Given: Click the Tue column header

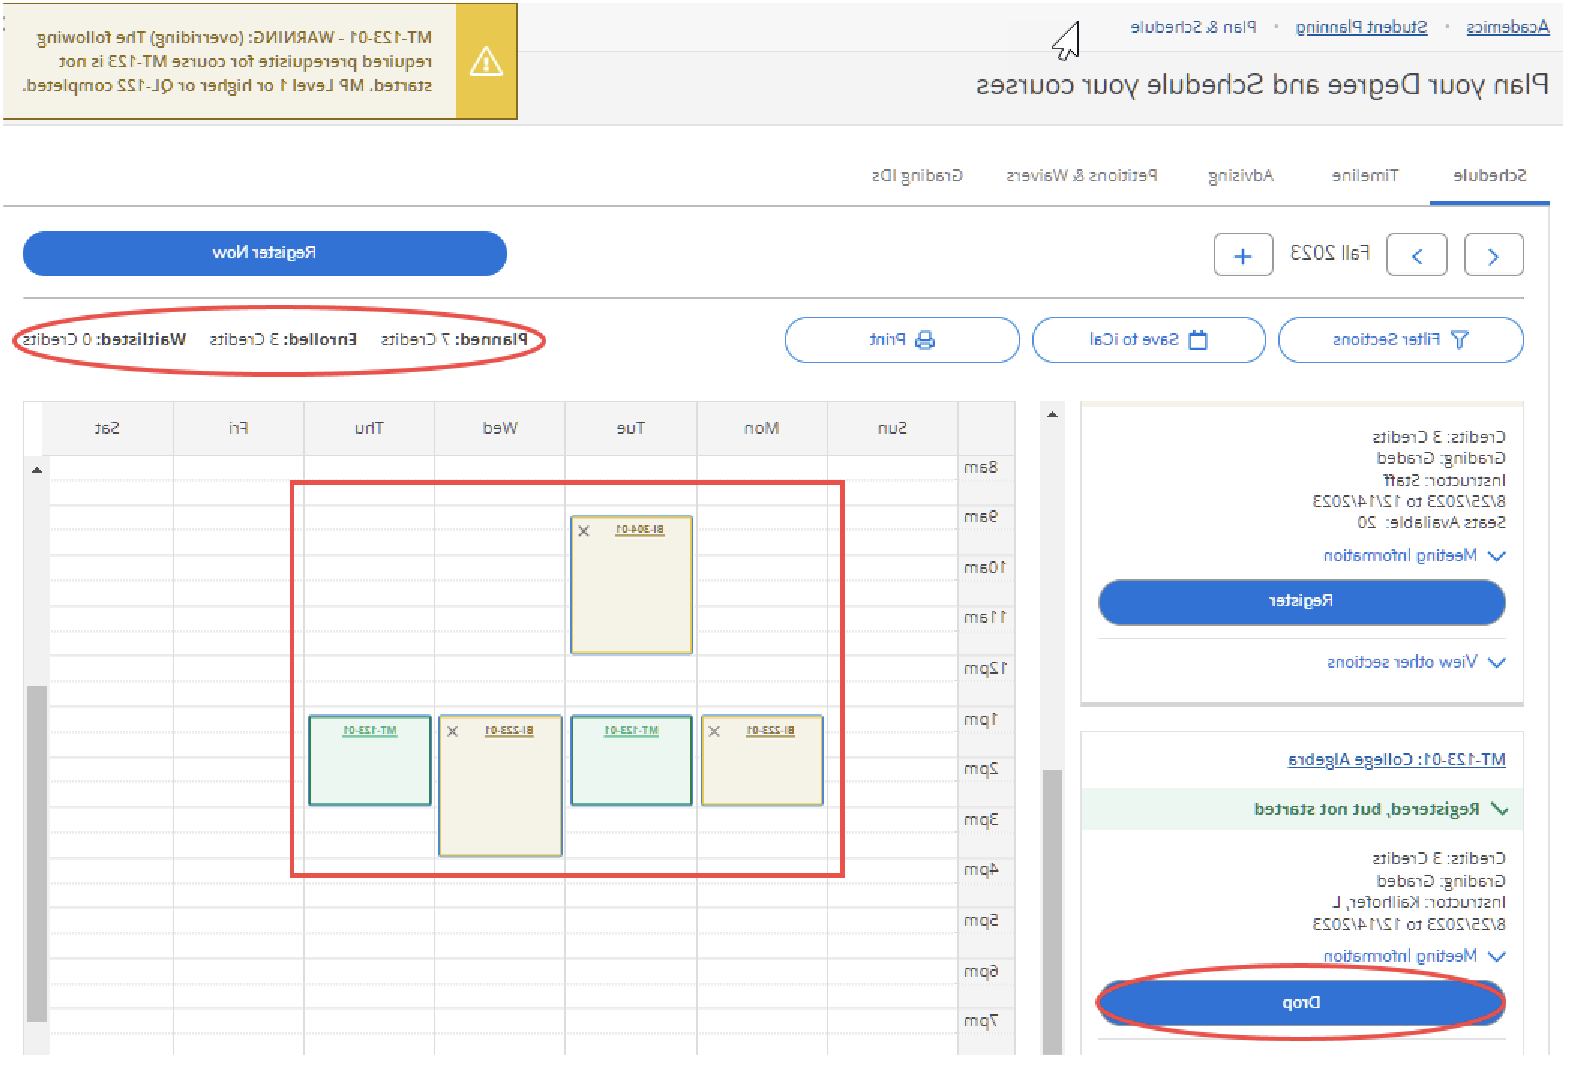Looking at the screenshot, I should point(630,428).
